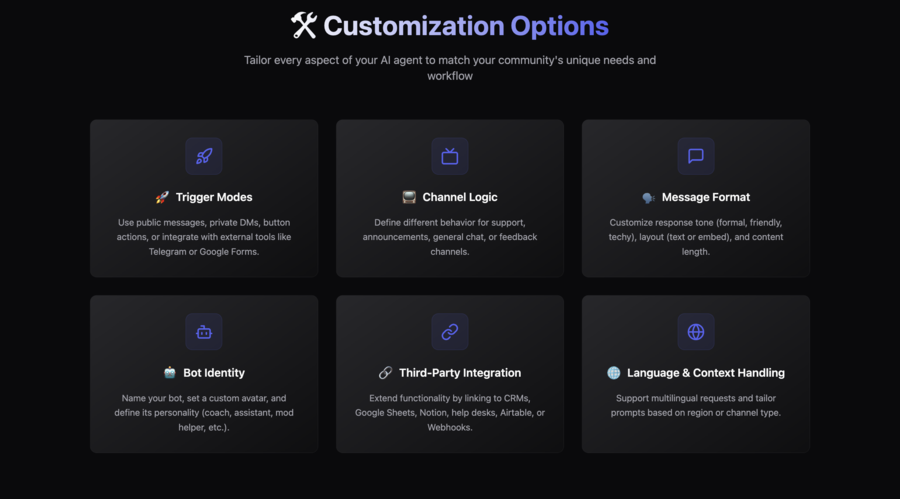900x499 pixels.
Task: Click the Customization Options page heading
Action: pyautogui.click(x=466, y=26)
